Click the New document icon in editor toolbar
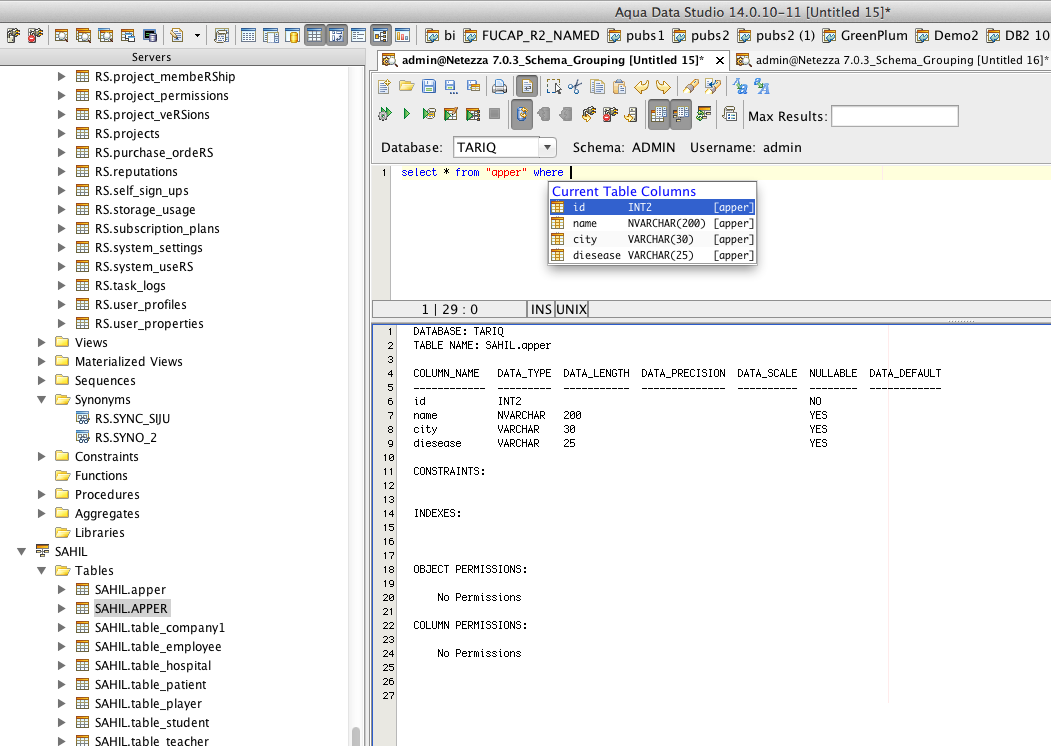 point(384,87)
